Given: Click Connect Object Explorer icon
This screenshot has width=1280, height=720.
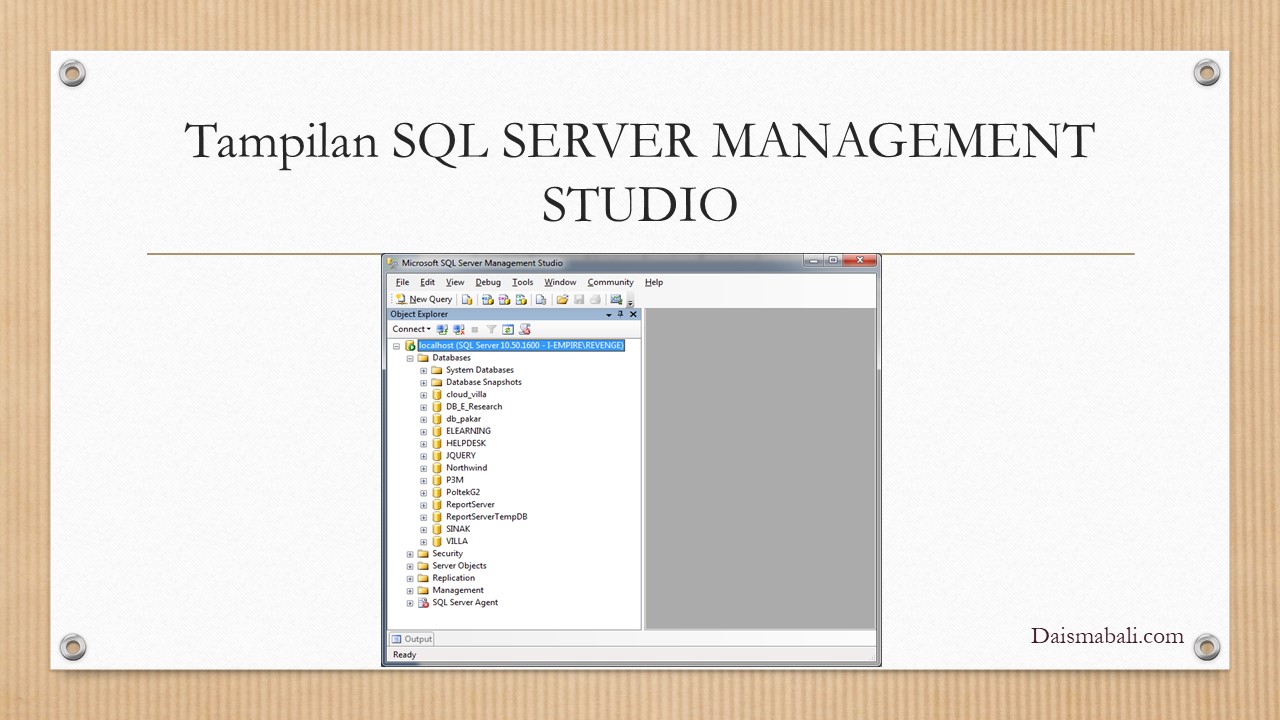Looking at the screenshot, I should tap(442, 329).
